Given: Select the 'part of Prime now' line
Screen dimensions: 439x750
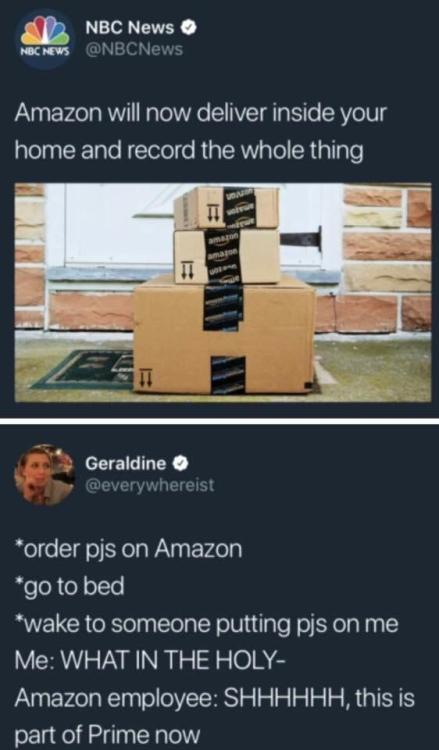Looking at the screenshot, I should (108, 732).
